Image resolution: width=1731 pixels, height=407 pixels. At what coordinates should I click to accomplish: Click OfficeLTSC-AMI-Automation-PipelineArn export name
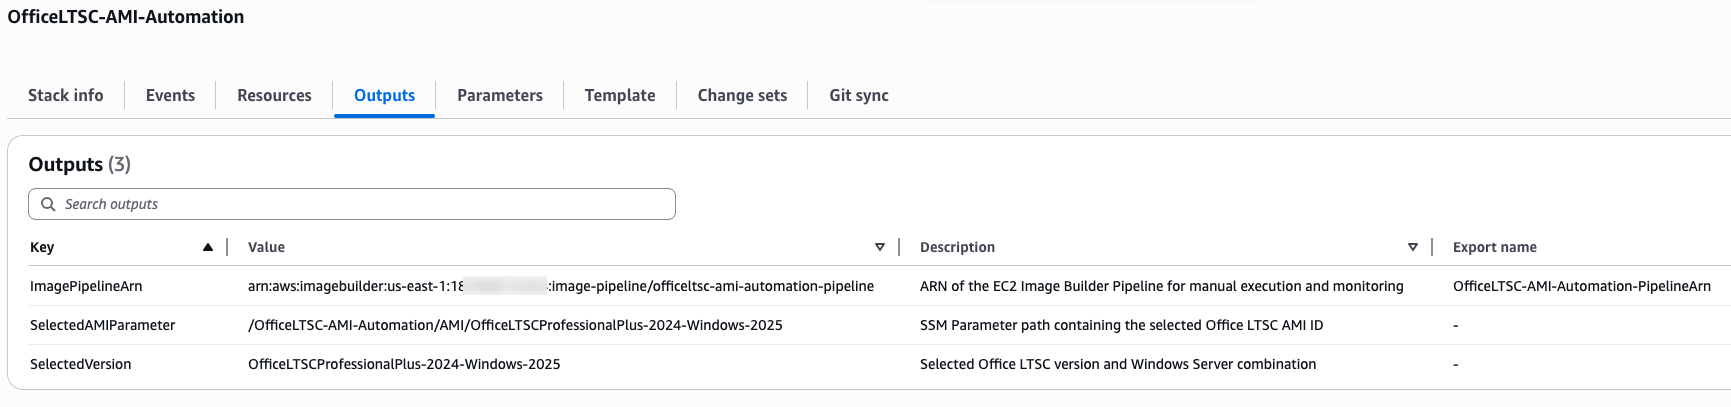1582,286
